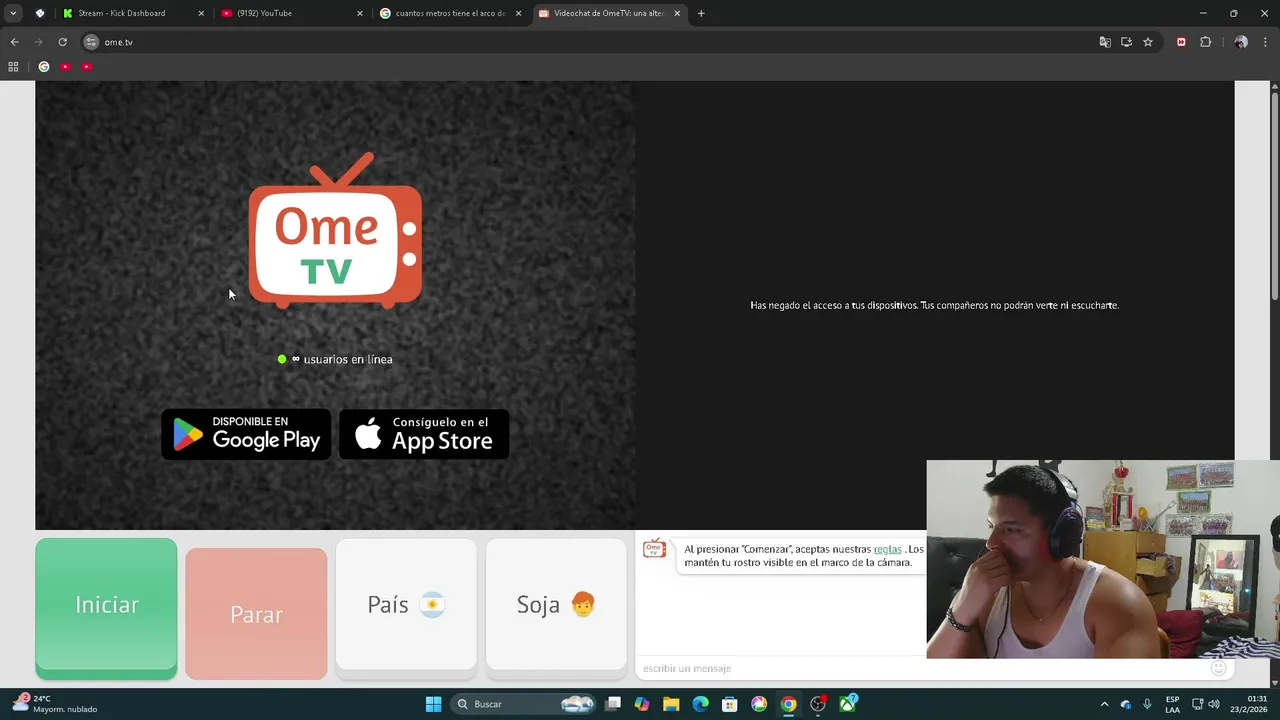Screen dimensions: 1280x720
Task: Open the weather widget showing 24°C
Action: click(x=55, y=704)
